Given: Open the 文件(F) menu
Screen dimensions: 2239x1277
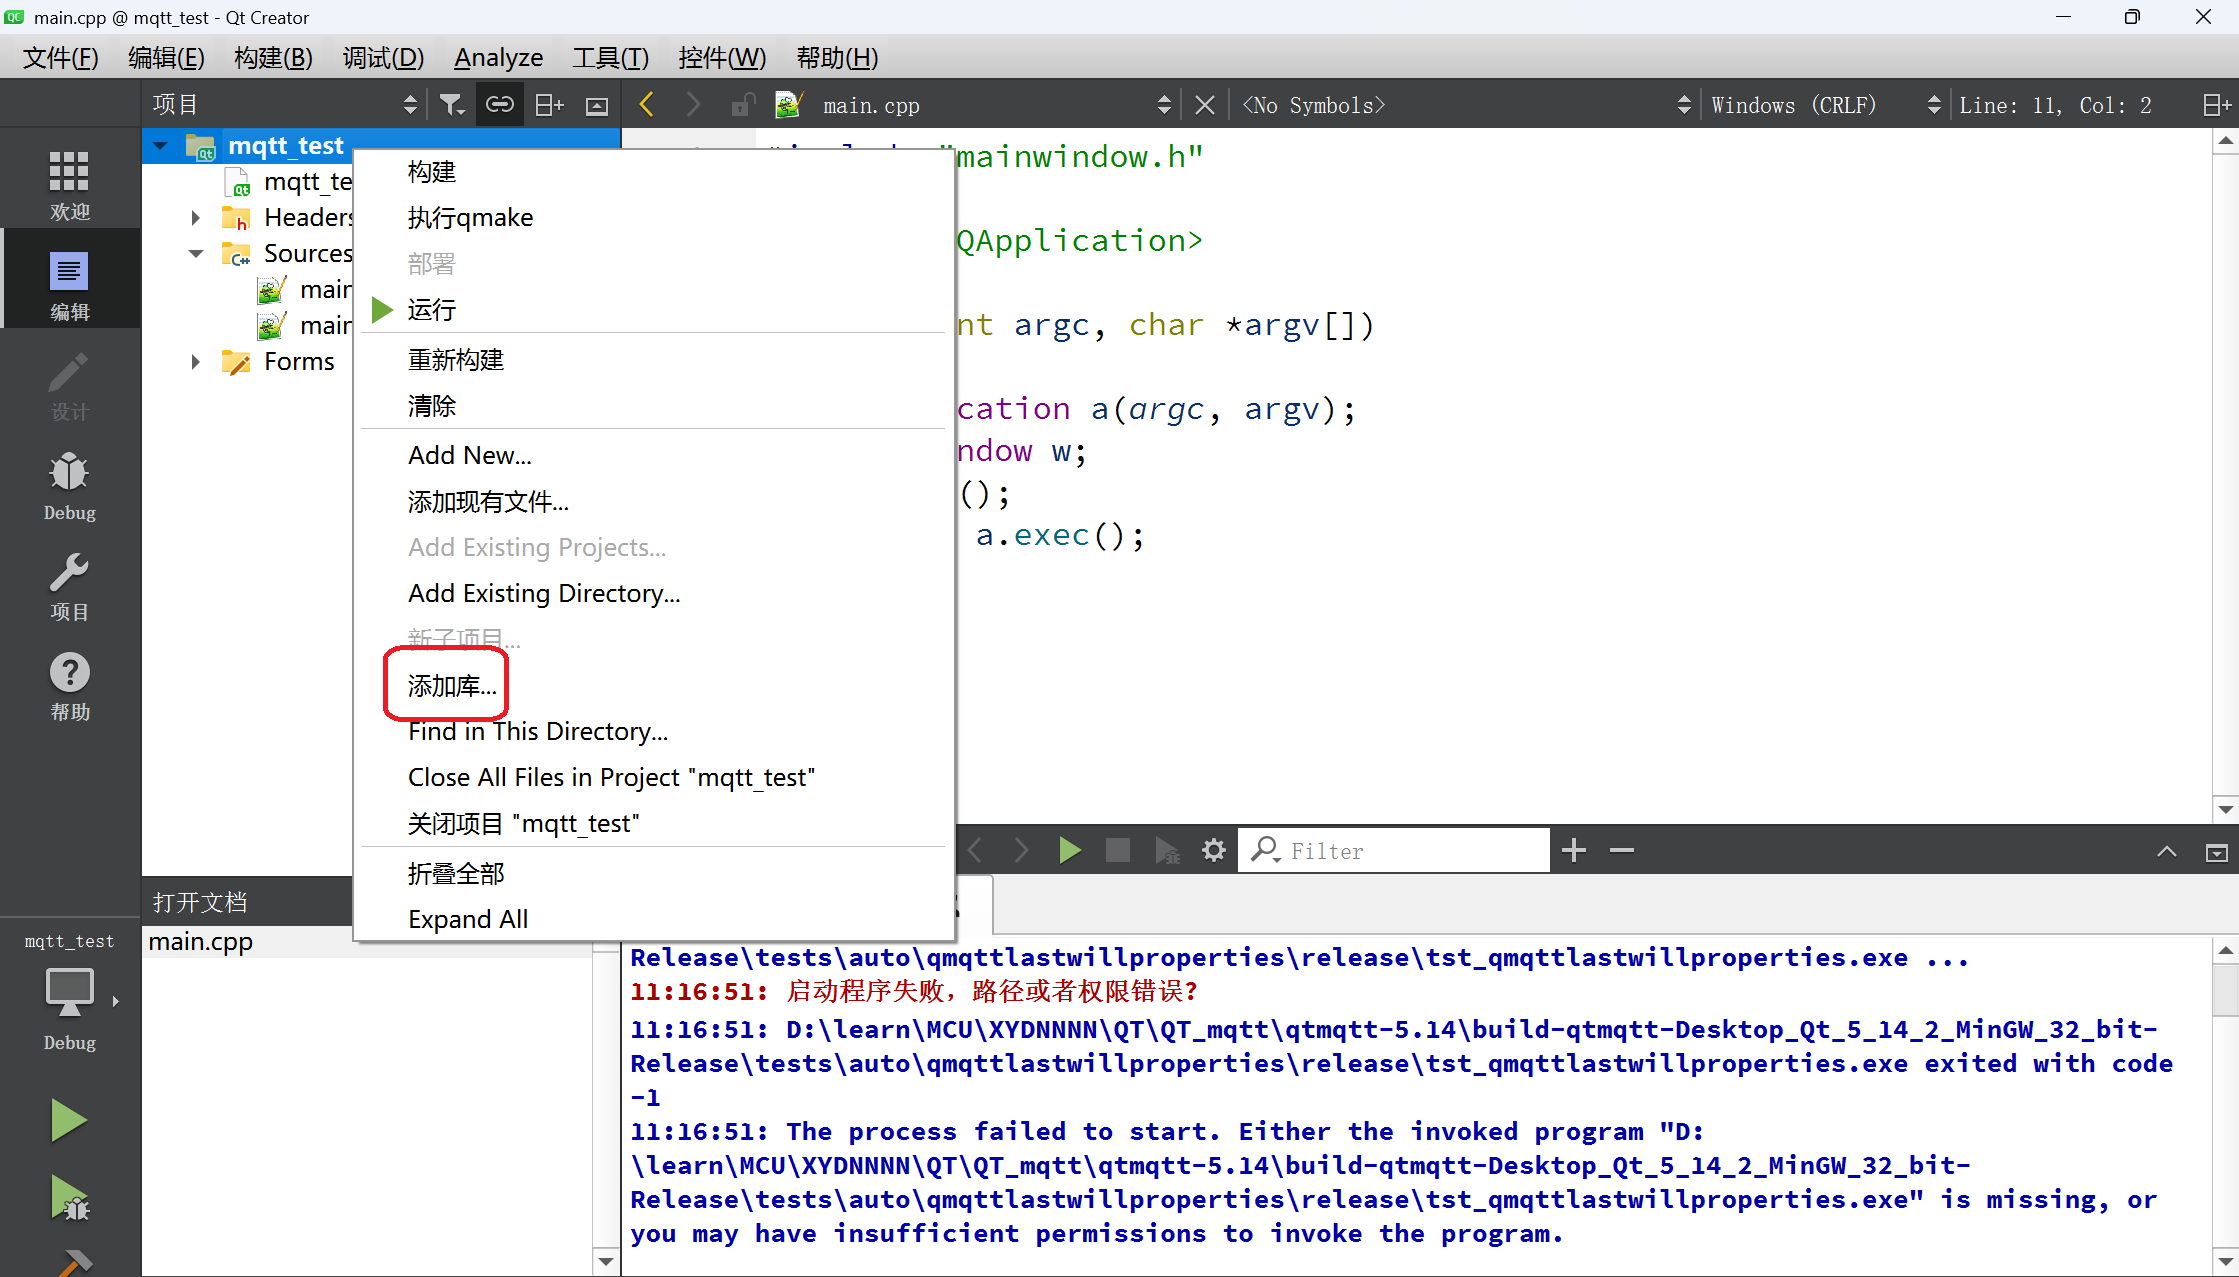Looking at the screenshot, I should point(60,58).
